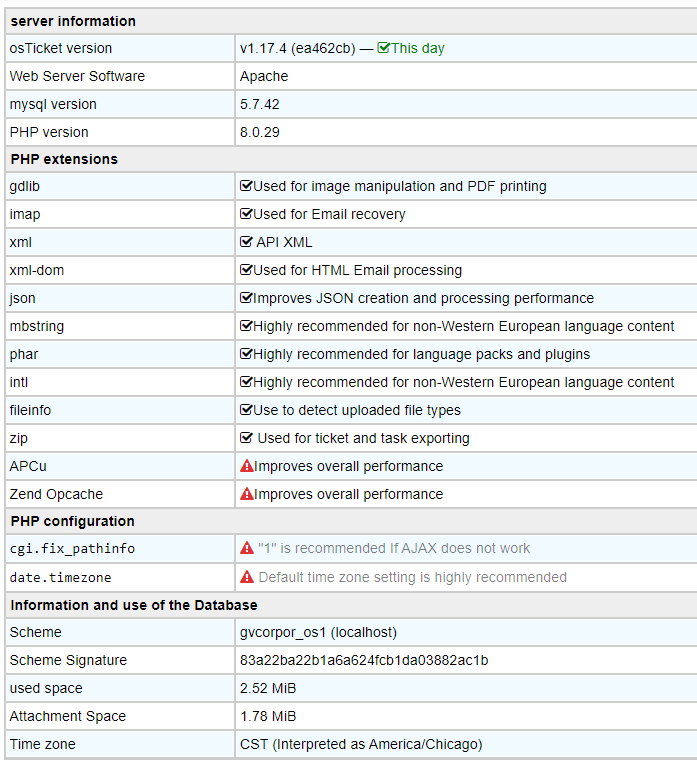Image resolution: width=697 pixels, height=768 pixels.
Task: Click the json extension check mark
Action: coord(246,297)
